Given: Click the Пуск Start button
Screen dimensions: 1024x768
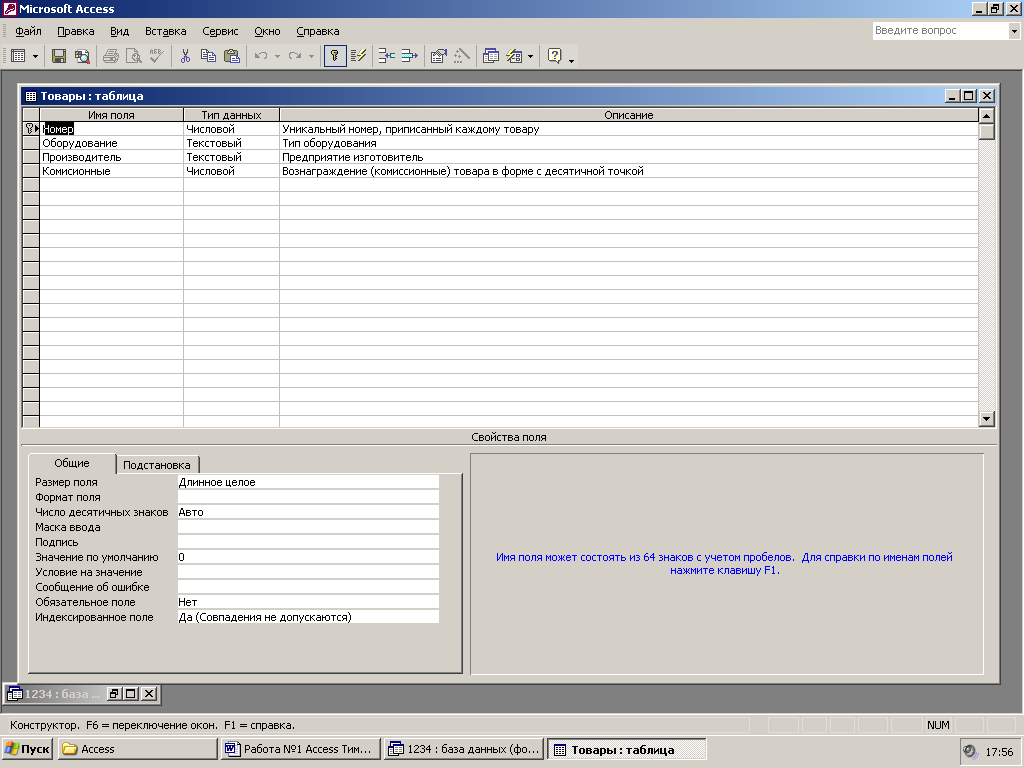Looking at the screenshot, I should point(27,749).
